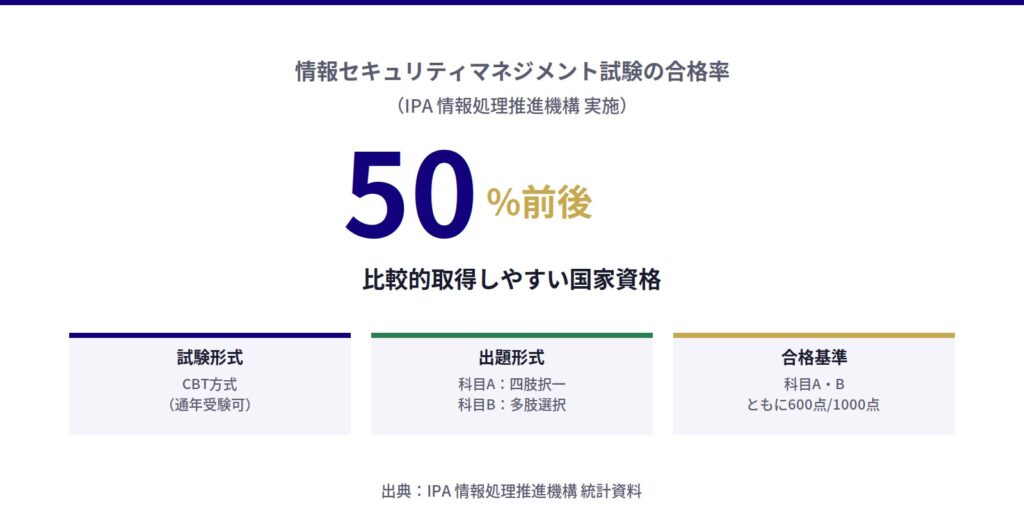Image resolution: width=1024 pixels, height=512 pixels.
Task: Click the CBT方式 text
Action: [x=210, y=384]
